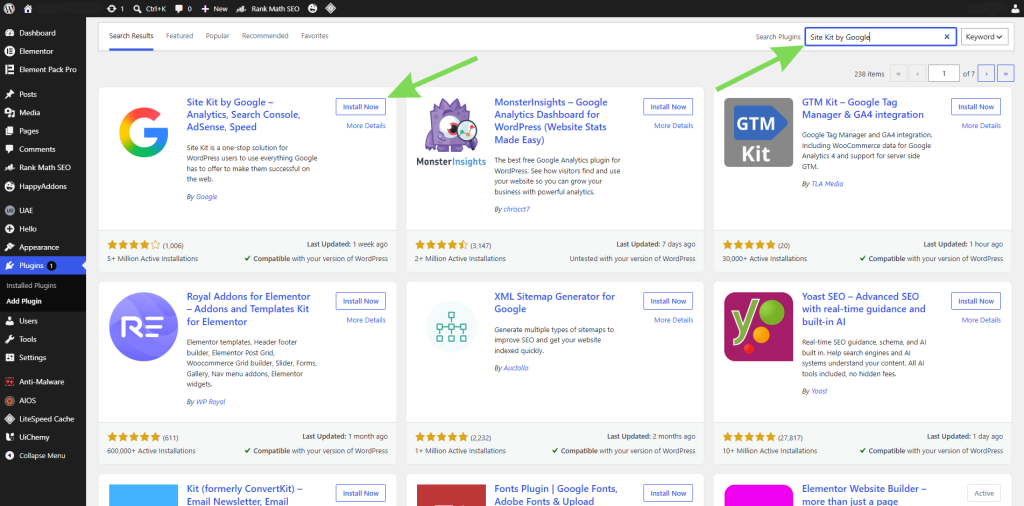Select the Add Plugin submenu item
Image resolution: width=1024 pixels, height=506 pixels.
(x=24, y=301)
